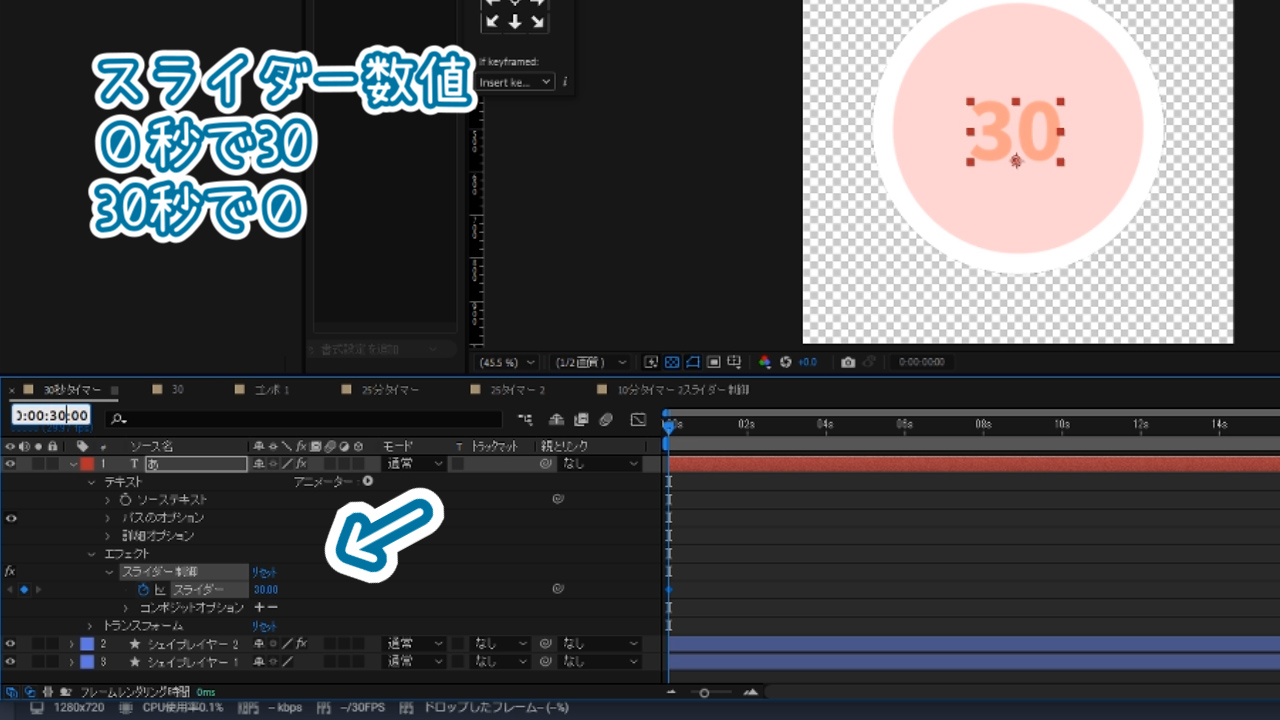Expand the トランスフォーム property group

pos(90,626)
